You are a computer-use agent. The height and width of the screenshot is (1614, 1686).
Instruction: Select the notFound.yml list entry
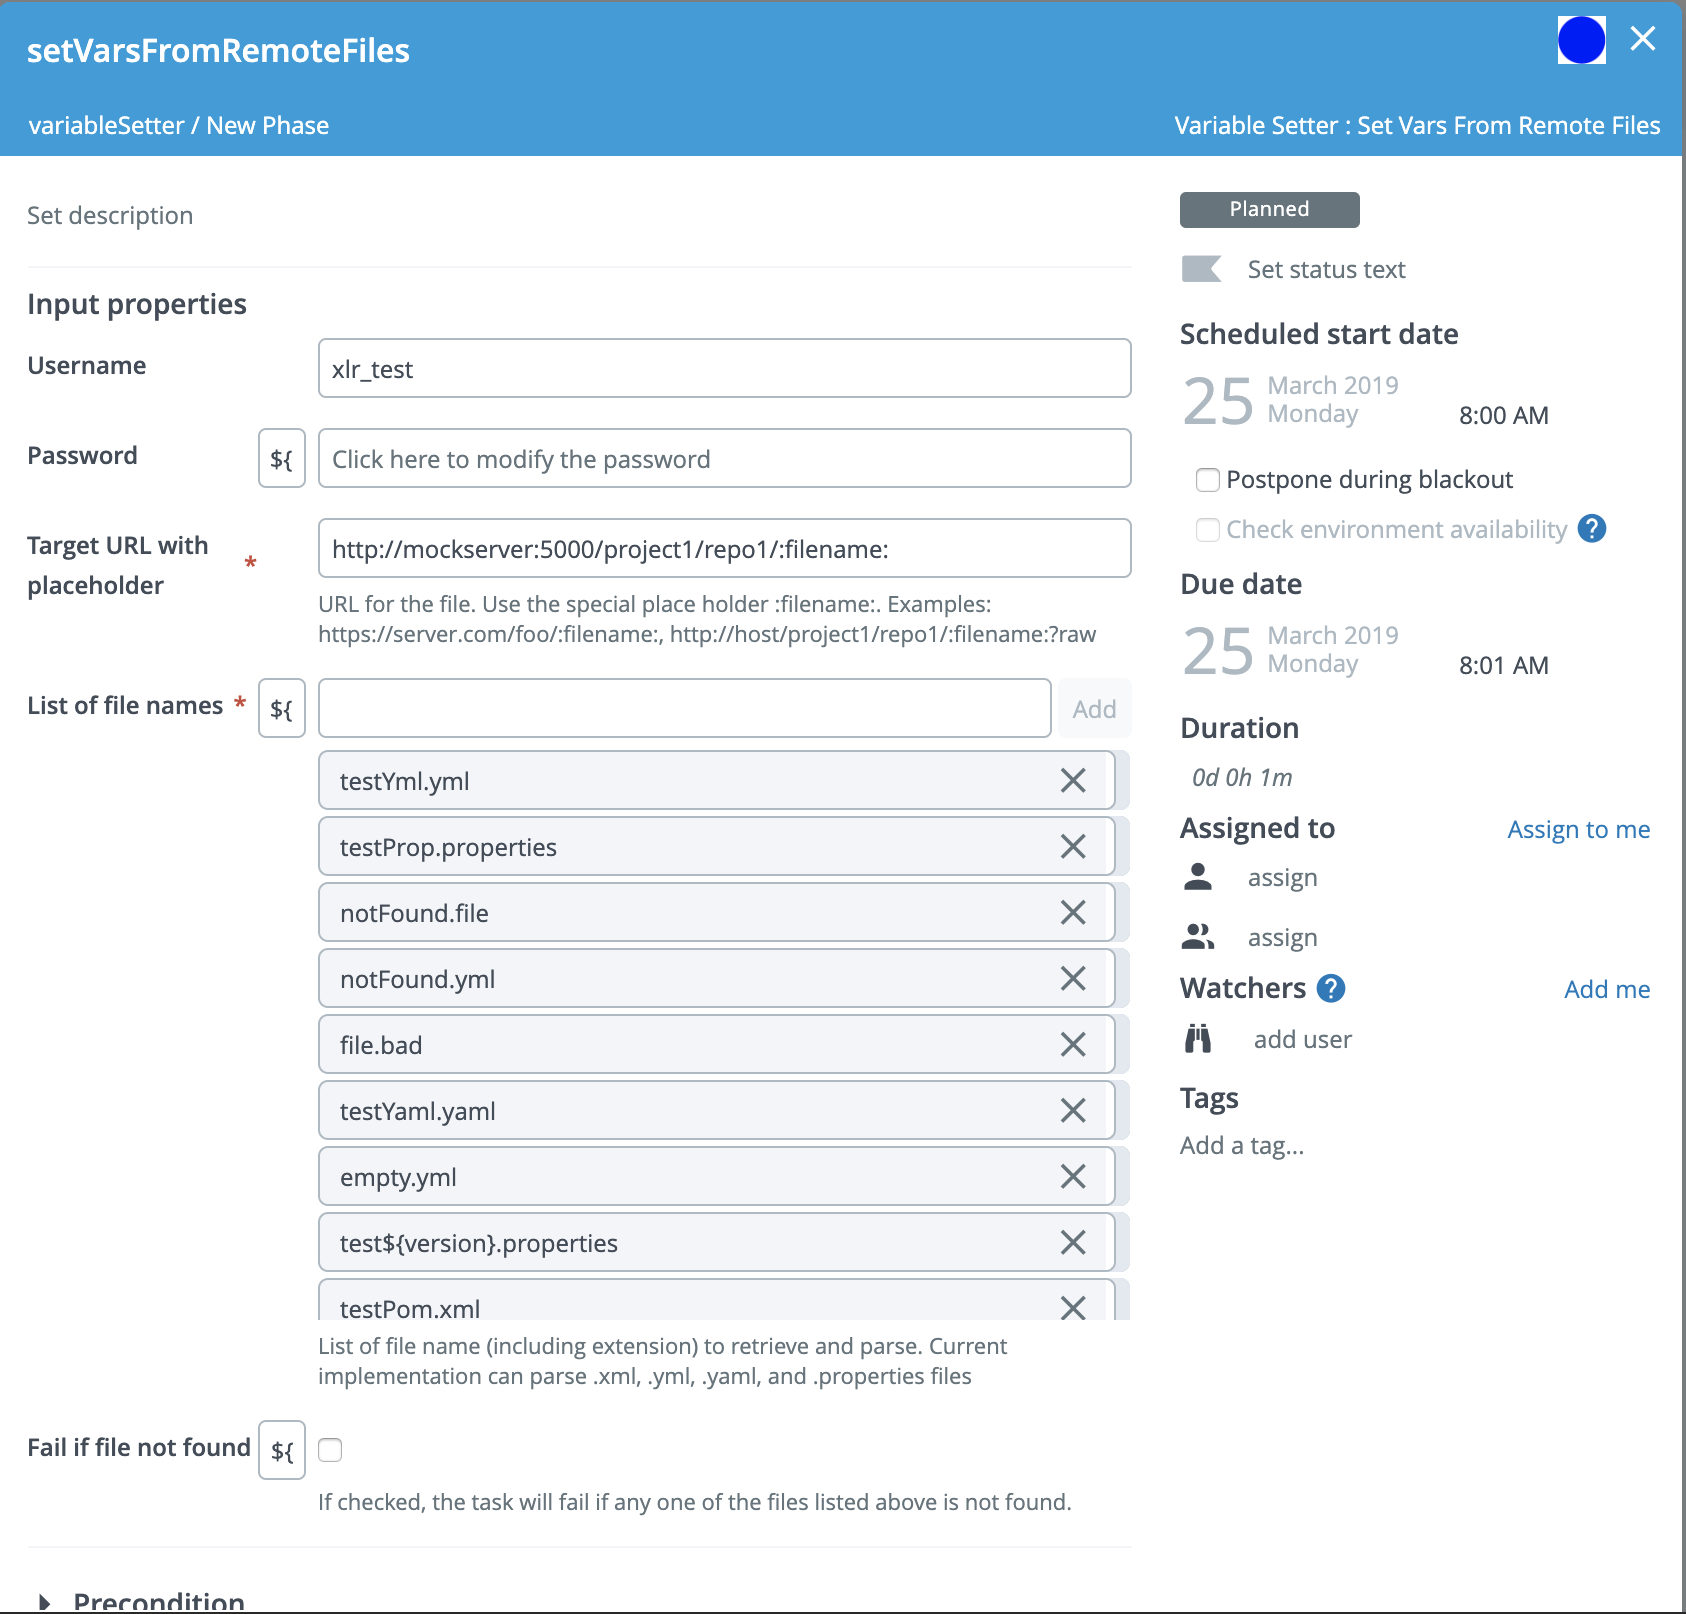pyautogui.click(x=717, y=979)
